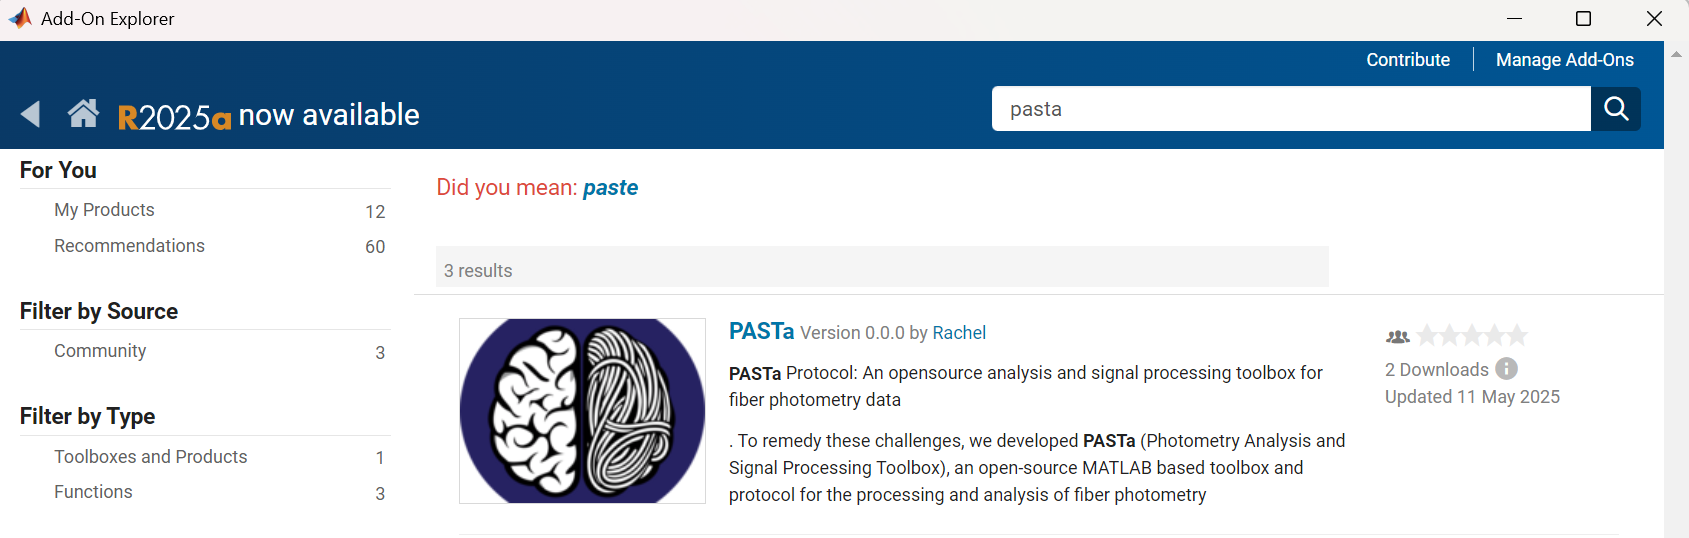Image resolution: width=1689 pixels, height=538 pixels.
Task: View author Rachel's profile
Action: (x=959, y=333)
